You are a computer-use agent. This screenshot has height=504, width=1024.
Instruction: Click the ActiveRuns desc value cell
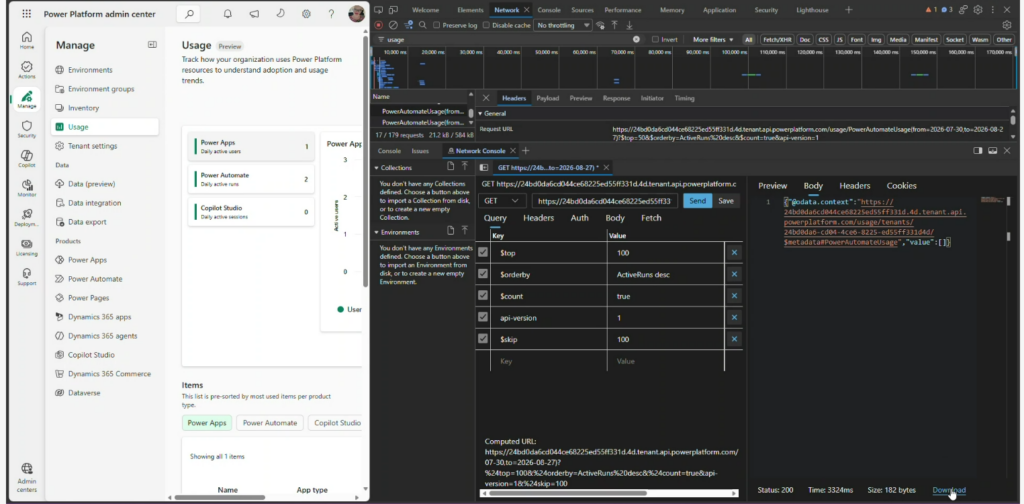(x=665, y=274)
